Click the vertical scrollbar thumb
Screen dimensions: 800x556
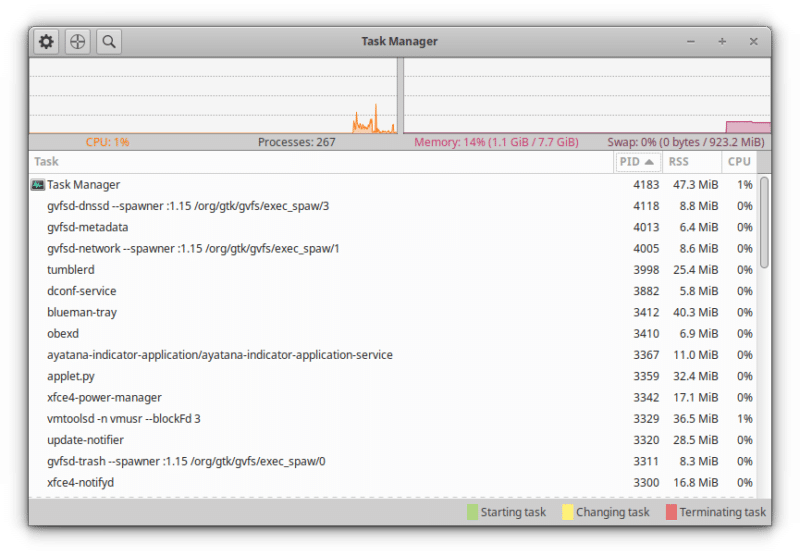(x=764, y=222)
